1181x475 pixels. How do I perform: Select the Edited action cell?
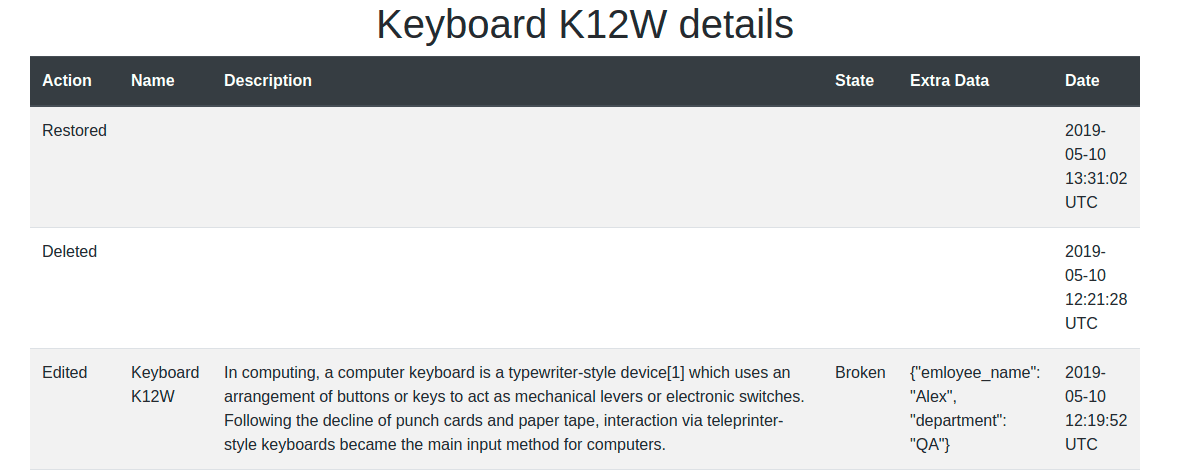(x=64, y=373)
